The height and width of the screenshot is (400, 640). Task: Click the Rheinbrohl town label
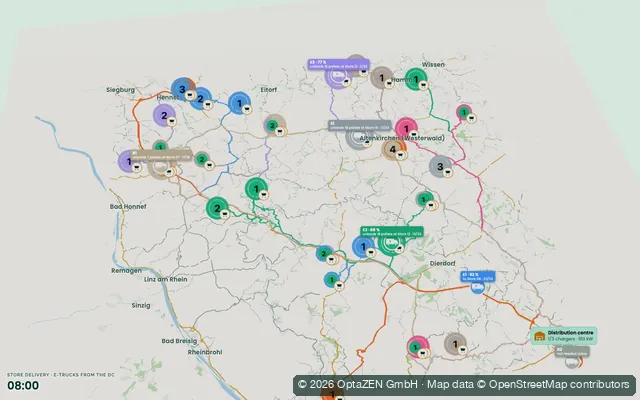point(205,352)
